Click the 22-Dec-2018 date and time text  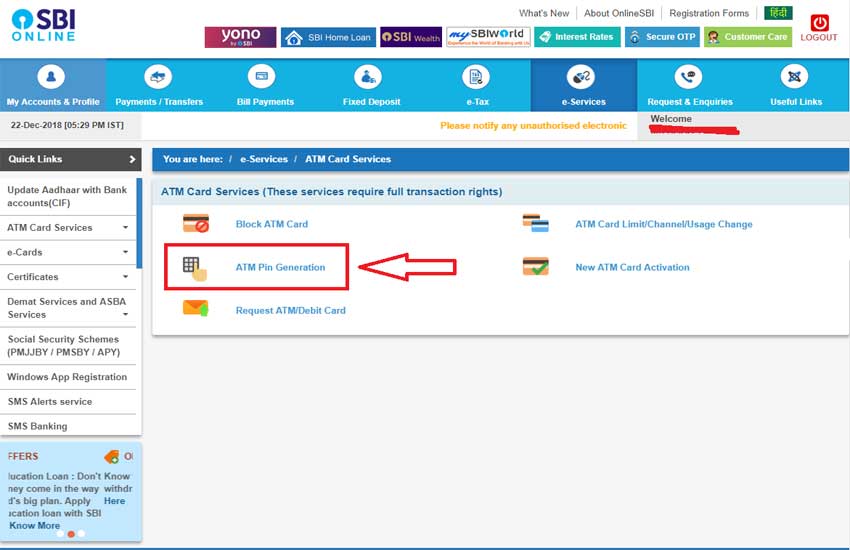(x=67, y=125)
